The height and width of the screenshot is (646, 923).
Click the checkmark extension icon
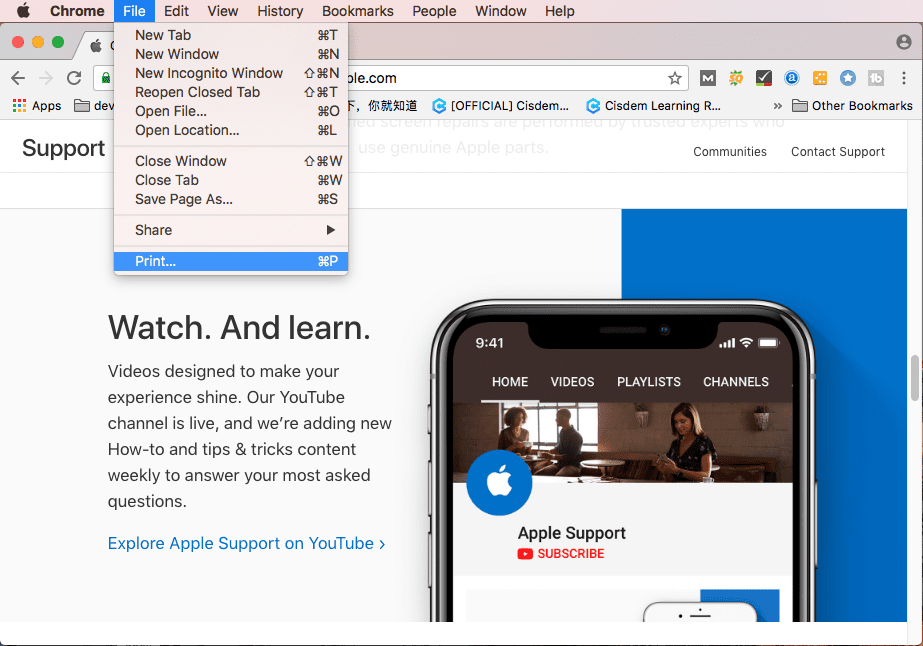(x=763, y=78)
